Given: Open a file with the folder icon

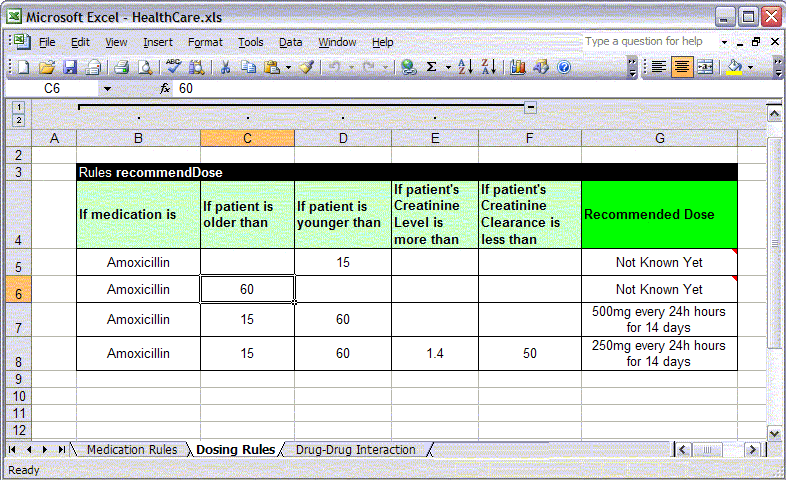Looking at the screenshot, I should click(47, 67).
